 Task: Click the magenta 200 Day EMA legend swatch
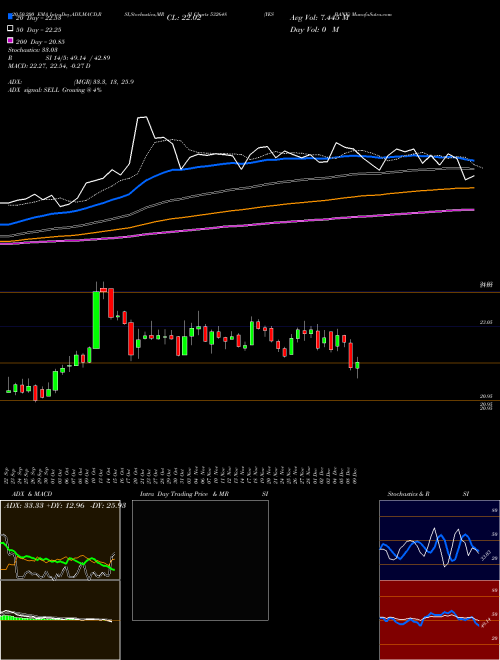[x=10, y=41]
